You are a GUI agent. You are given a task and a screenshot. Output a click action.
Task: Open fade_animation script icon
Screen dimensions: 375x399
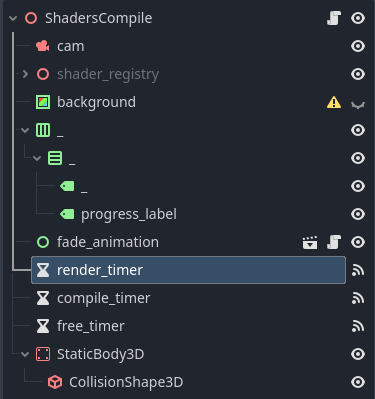click(x=334, y=242)
